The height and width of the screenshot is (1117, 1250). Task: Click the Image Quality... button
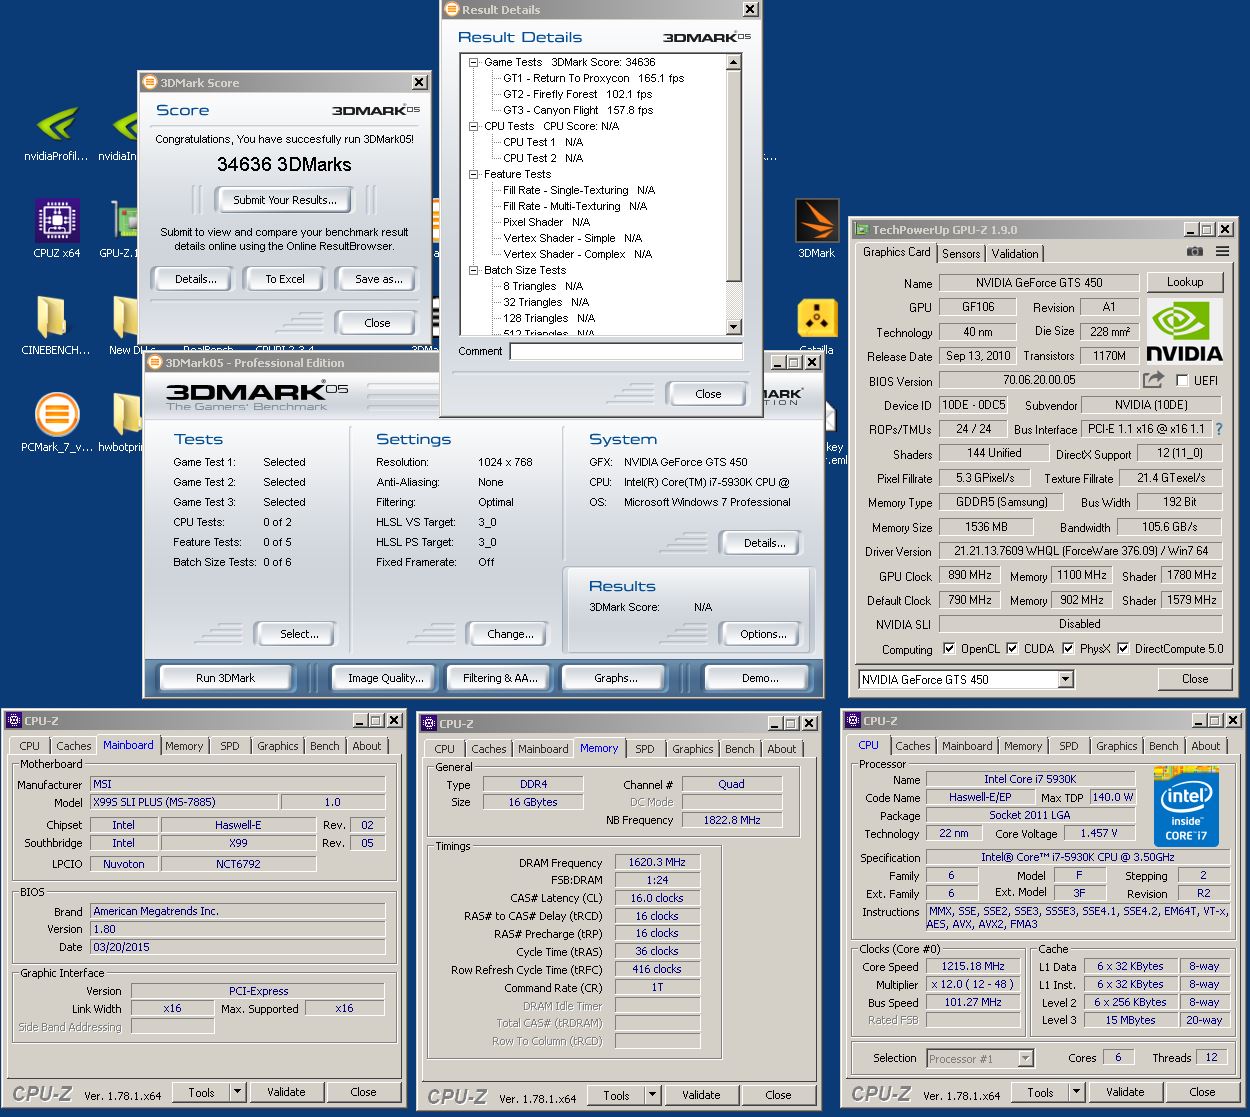385,678
